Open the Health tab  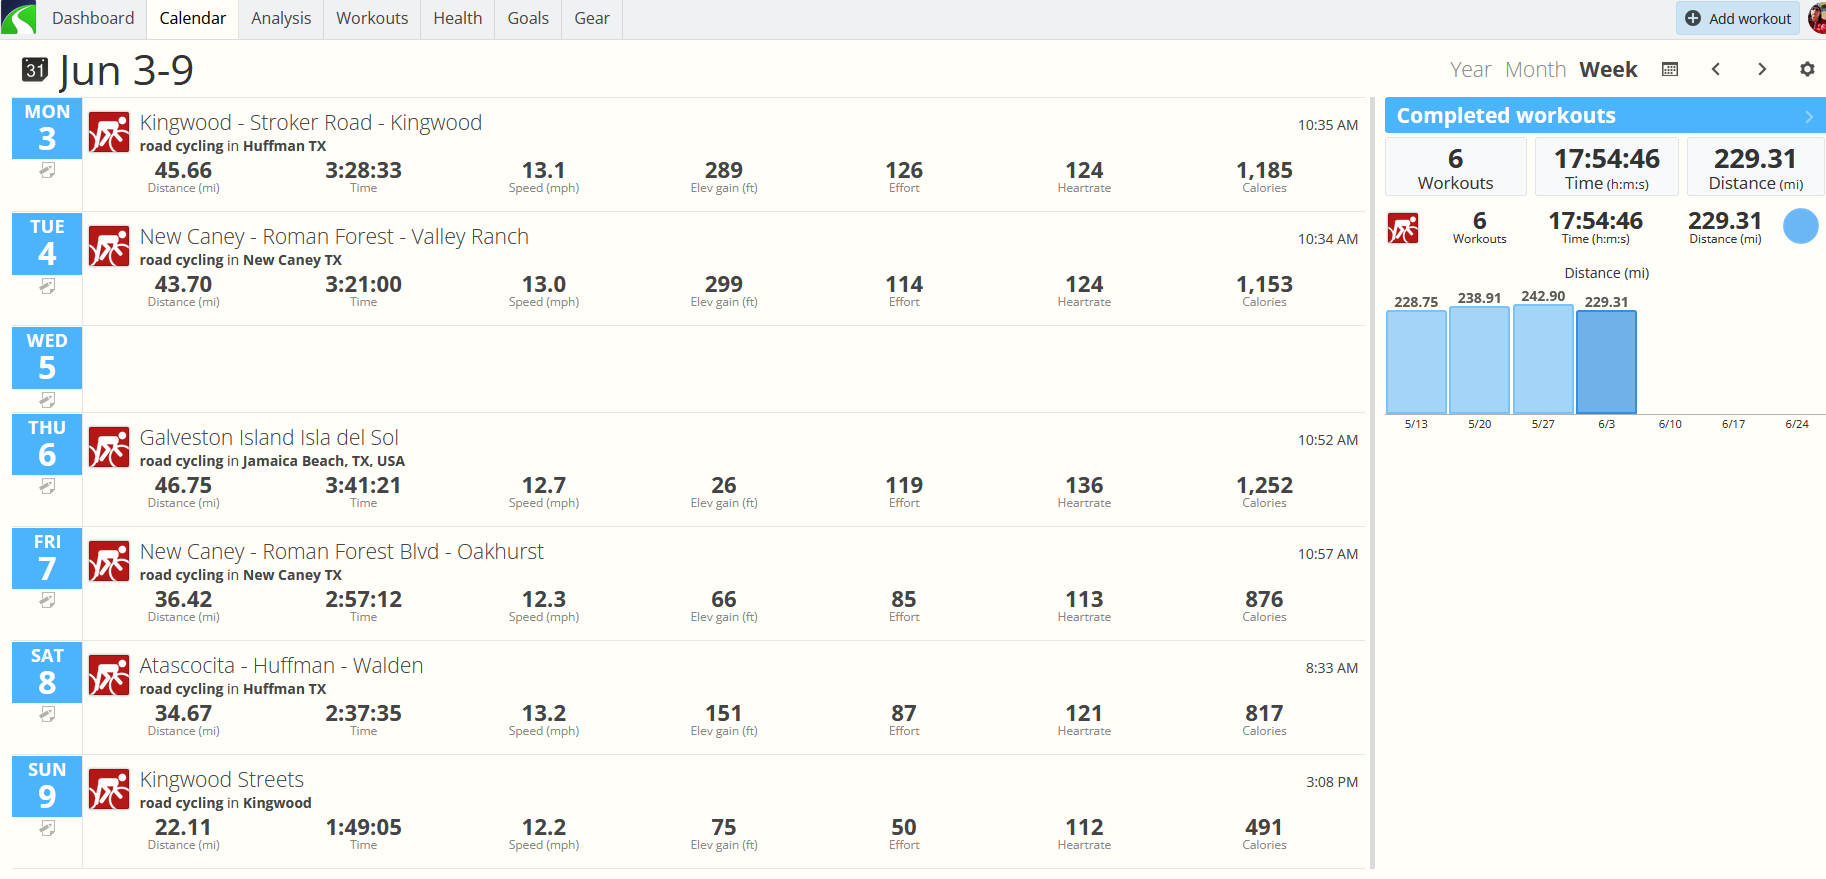(458, 19)
